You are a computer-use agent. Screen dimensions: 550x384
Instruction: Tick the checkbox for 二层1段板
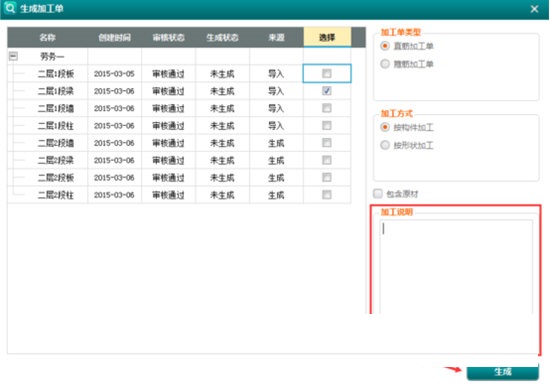point(327,73)
